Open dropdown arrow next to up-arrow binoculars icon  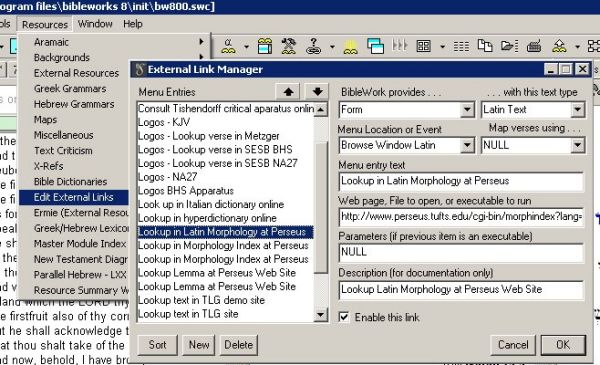point(577,47)
